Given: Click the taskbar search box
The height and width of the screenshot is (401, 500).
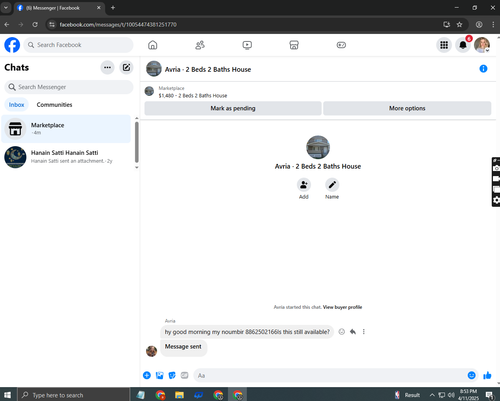Looking at the screenshot, I should coord(73,395).
